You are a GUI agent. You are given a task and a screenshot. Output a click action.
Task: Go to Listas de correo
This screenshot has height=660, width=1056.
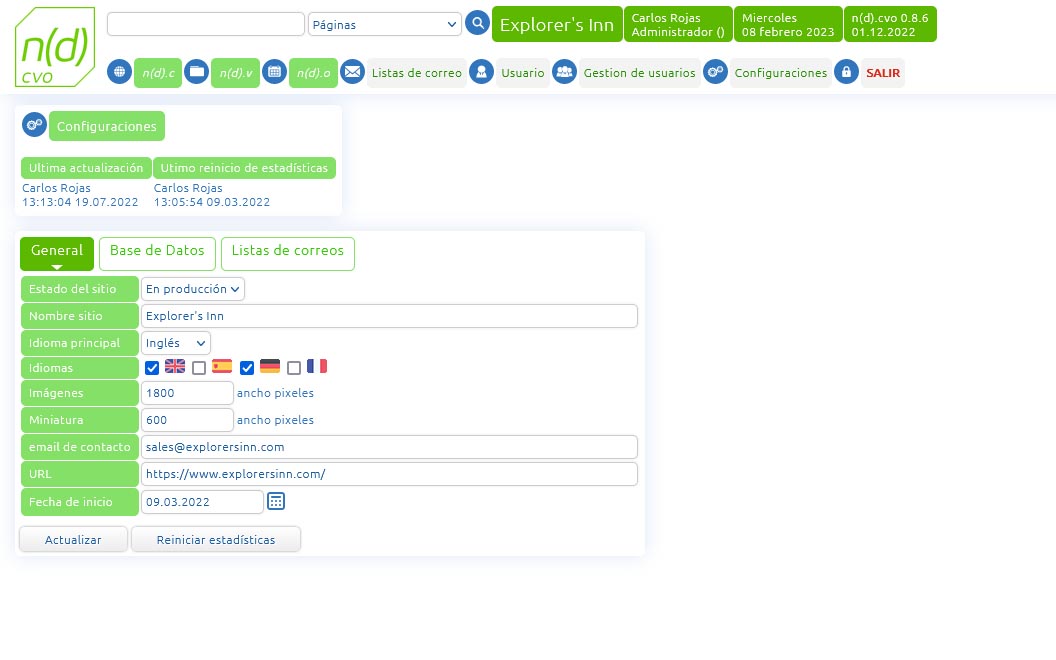click(x=417, y=73)
